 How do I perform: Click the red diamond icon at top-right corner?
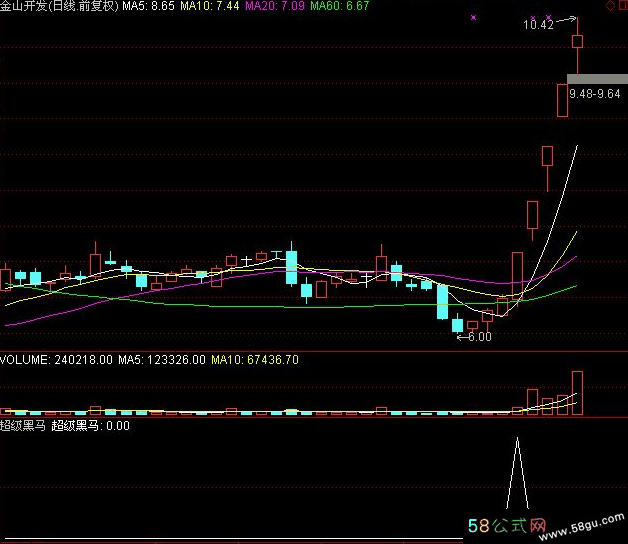tap(610, 6)
